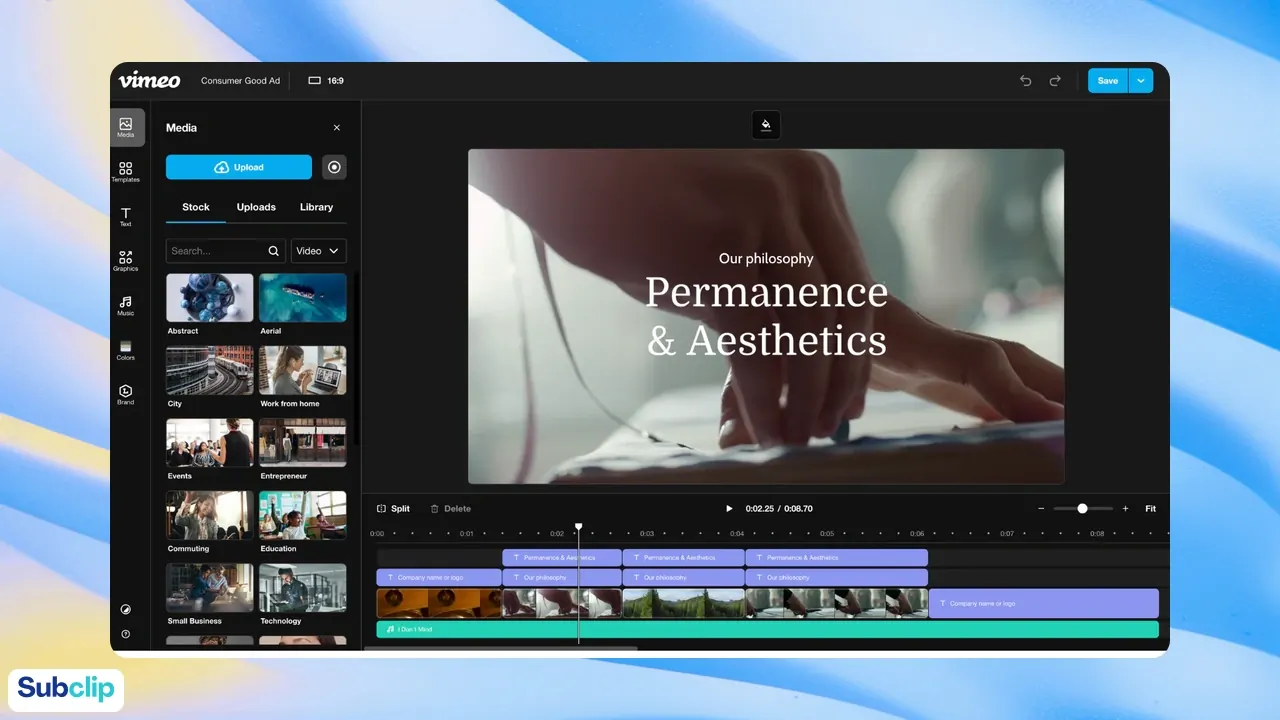Open the fill color tool above the canvas
The image size is (1280, 720).
pyautogui.click(x=766, y=125)
